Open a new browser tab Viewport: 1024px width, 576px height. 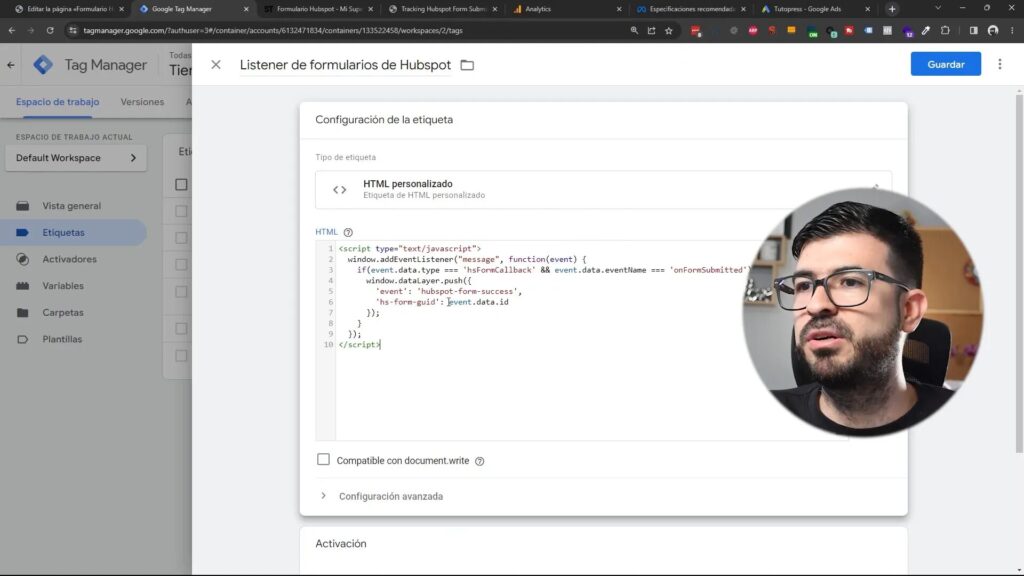892,9
